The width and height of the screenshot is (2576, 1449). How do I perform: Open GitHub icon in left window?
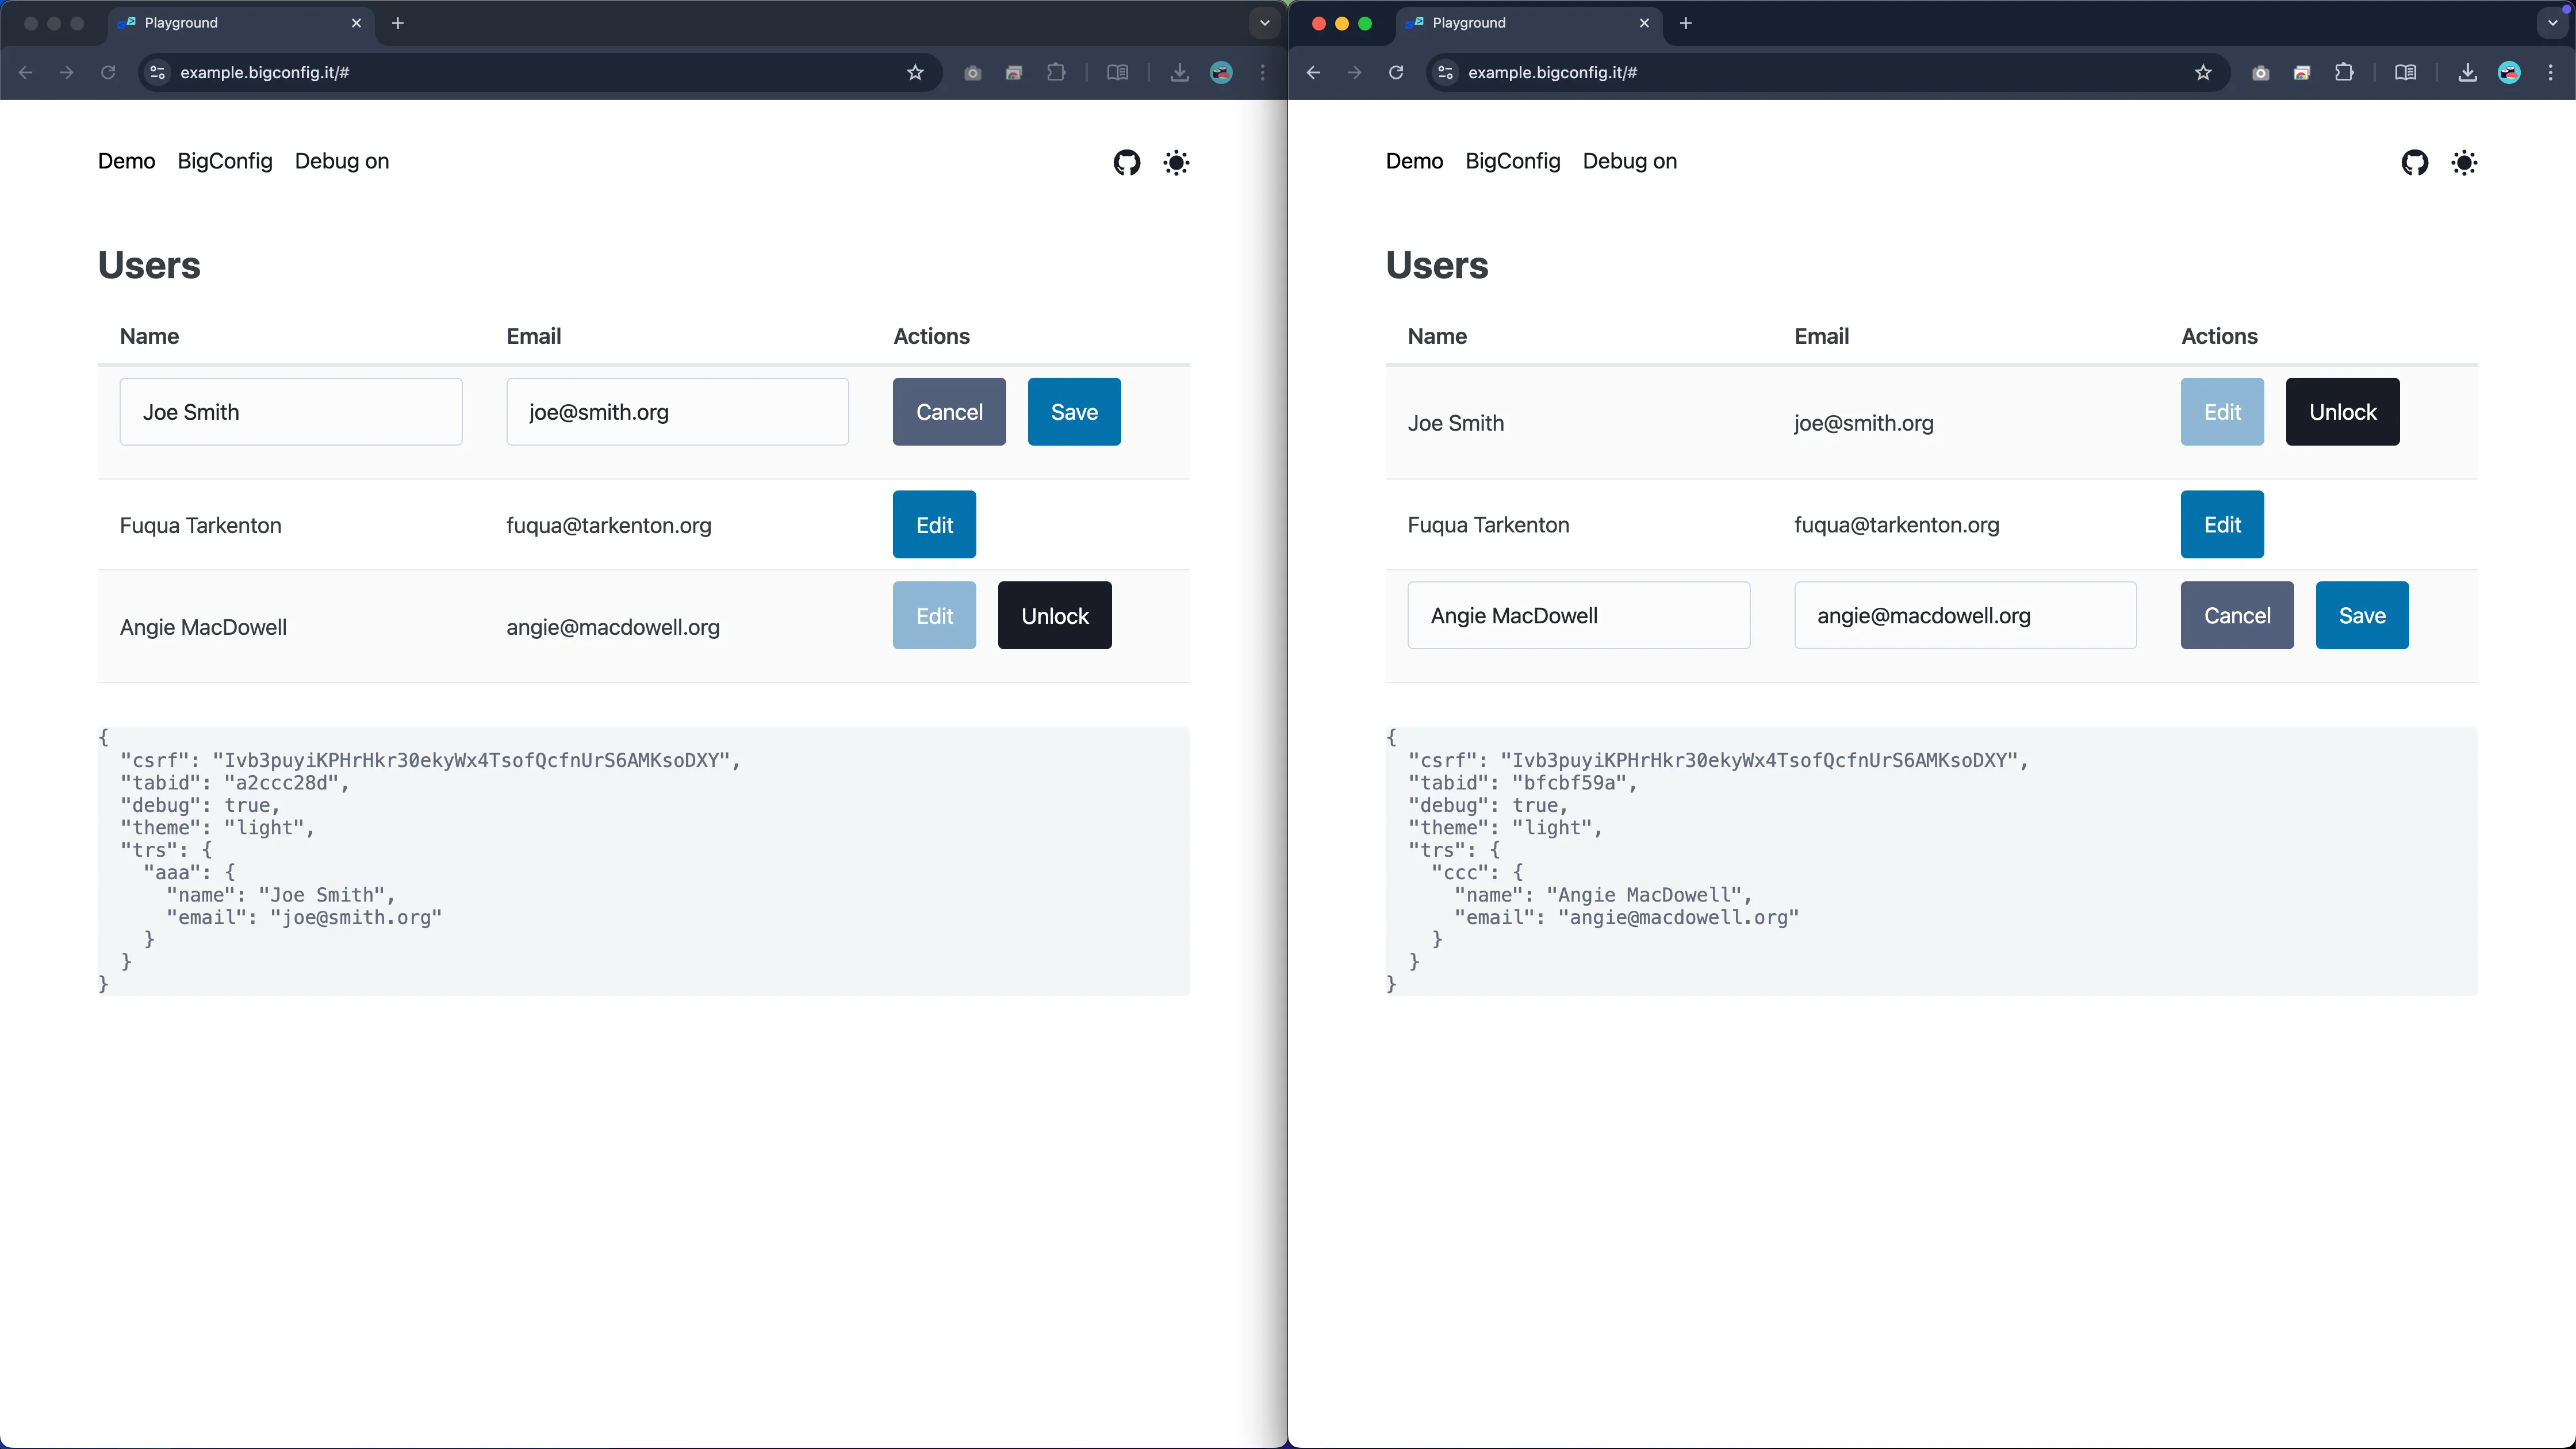[1126, 162]
